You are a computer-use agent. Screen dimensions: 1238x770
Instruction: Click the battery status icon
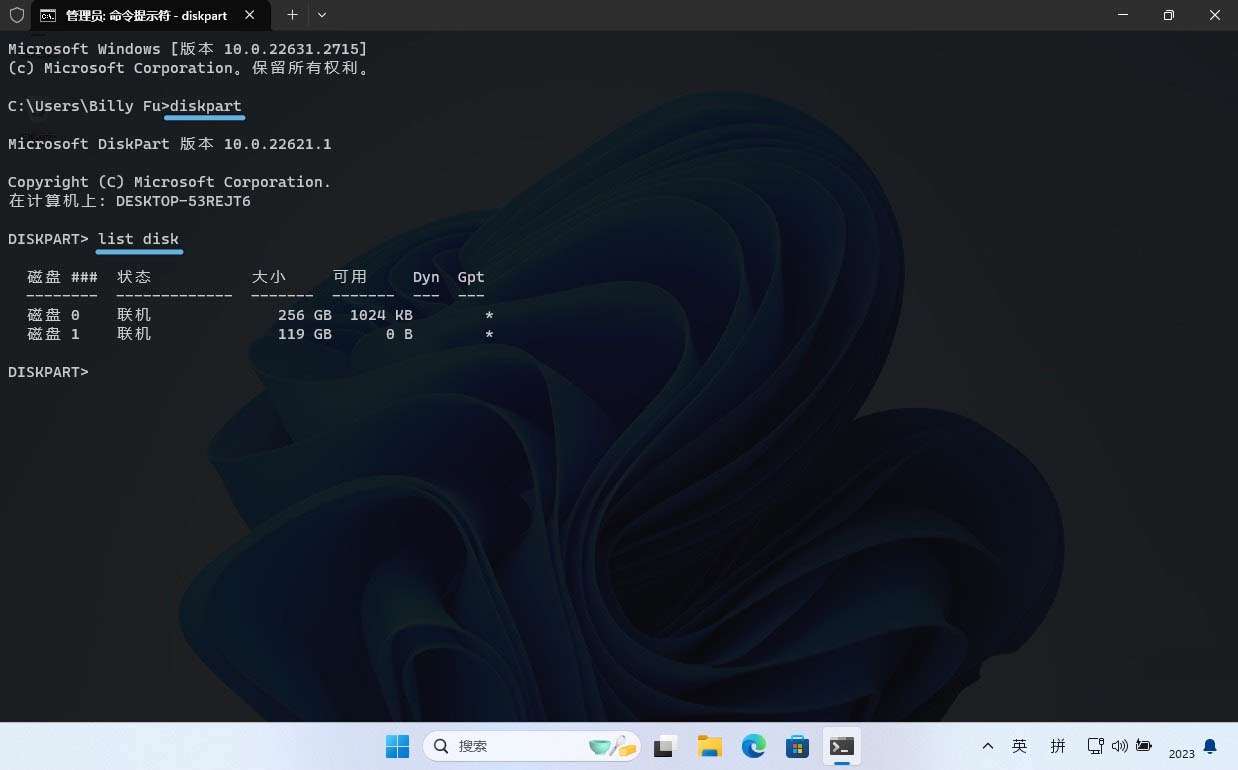(1144, 746)
